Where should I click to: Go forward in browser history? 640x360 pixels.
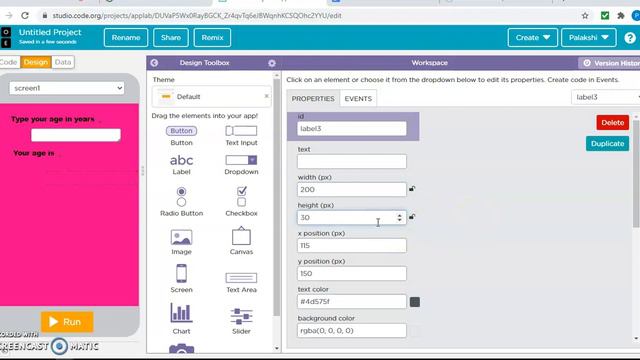(x=9, y=16)
